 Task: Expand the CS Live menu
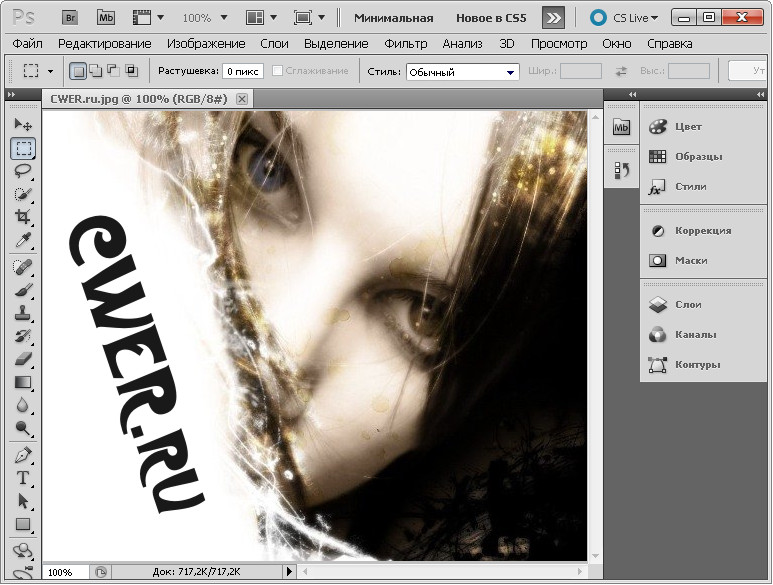pyautogui.click(x=625, y=18)
